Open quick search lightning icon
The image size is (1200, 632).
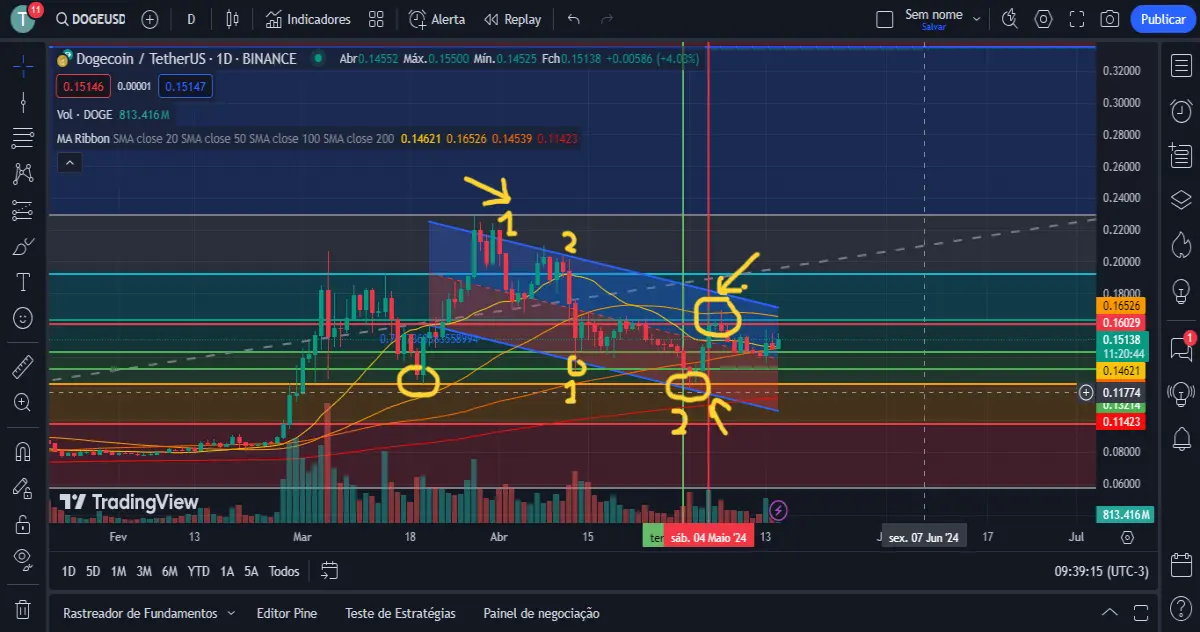click(x=1010, y=19)
